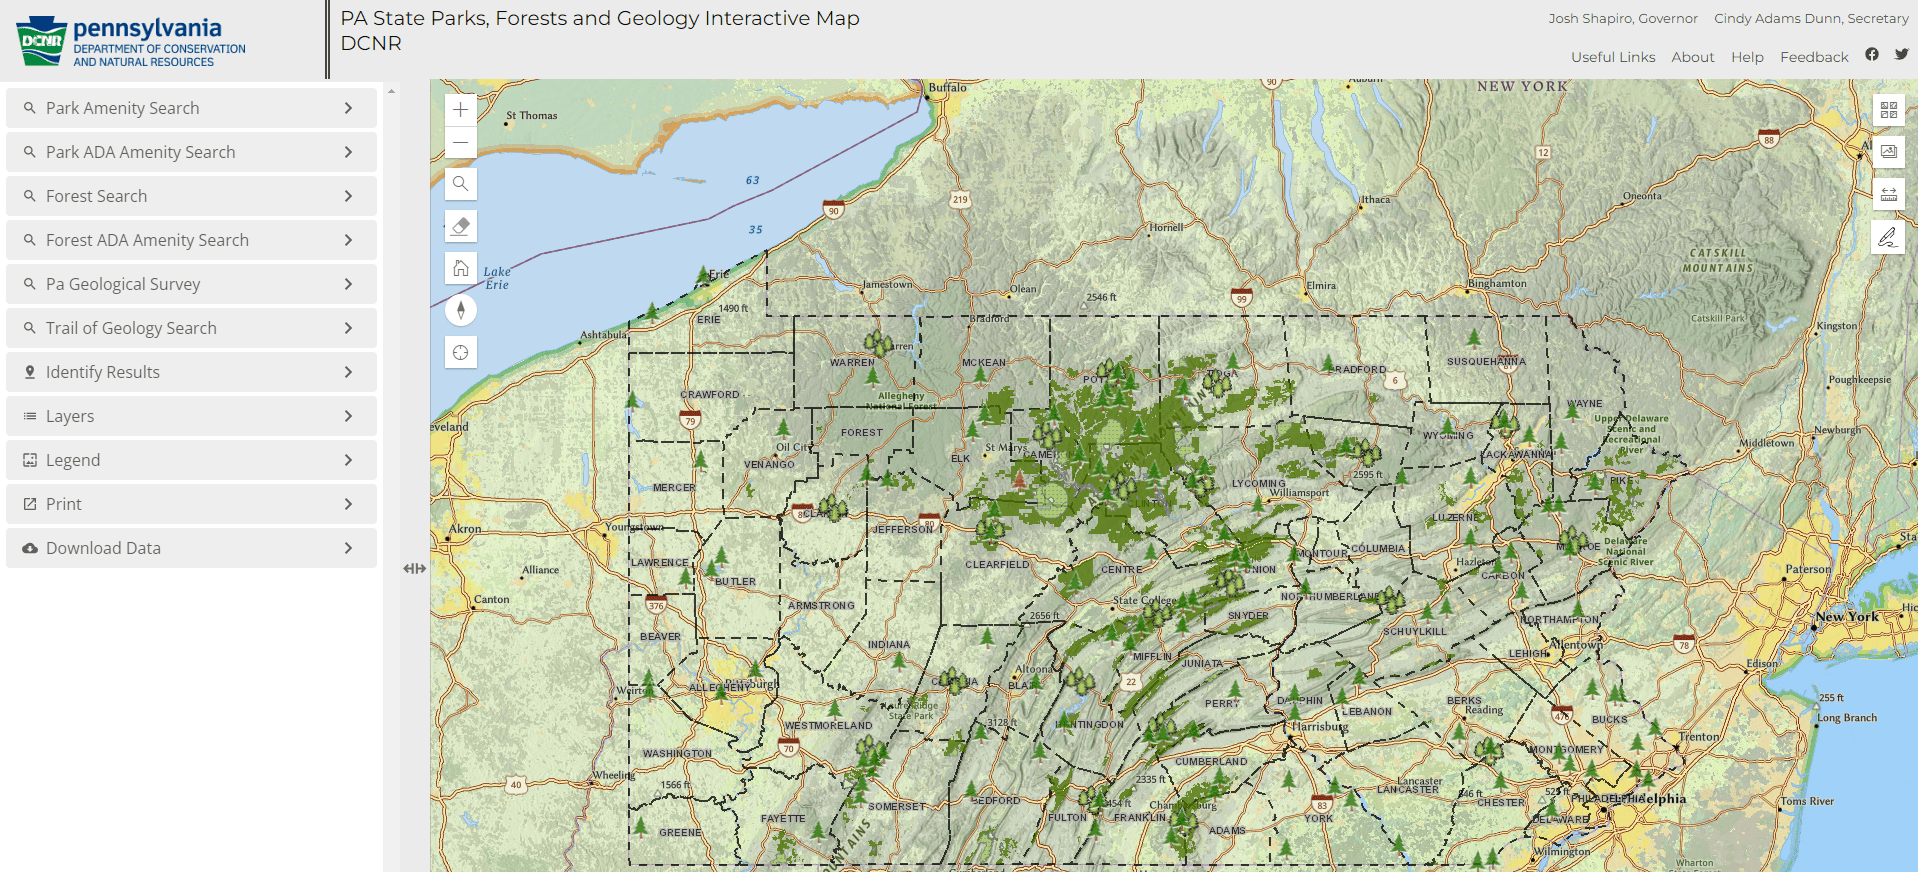Click cloud icon beside Download Data
The image size is (1918, 872).
point(30,548)
